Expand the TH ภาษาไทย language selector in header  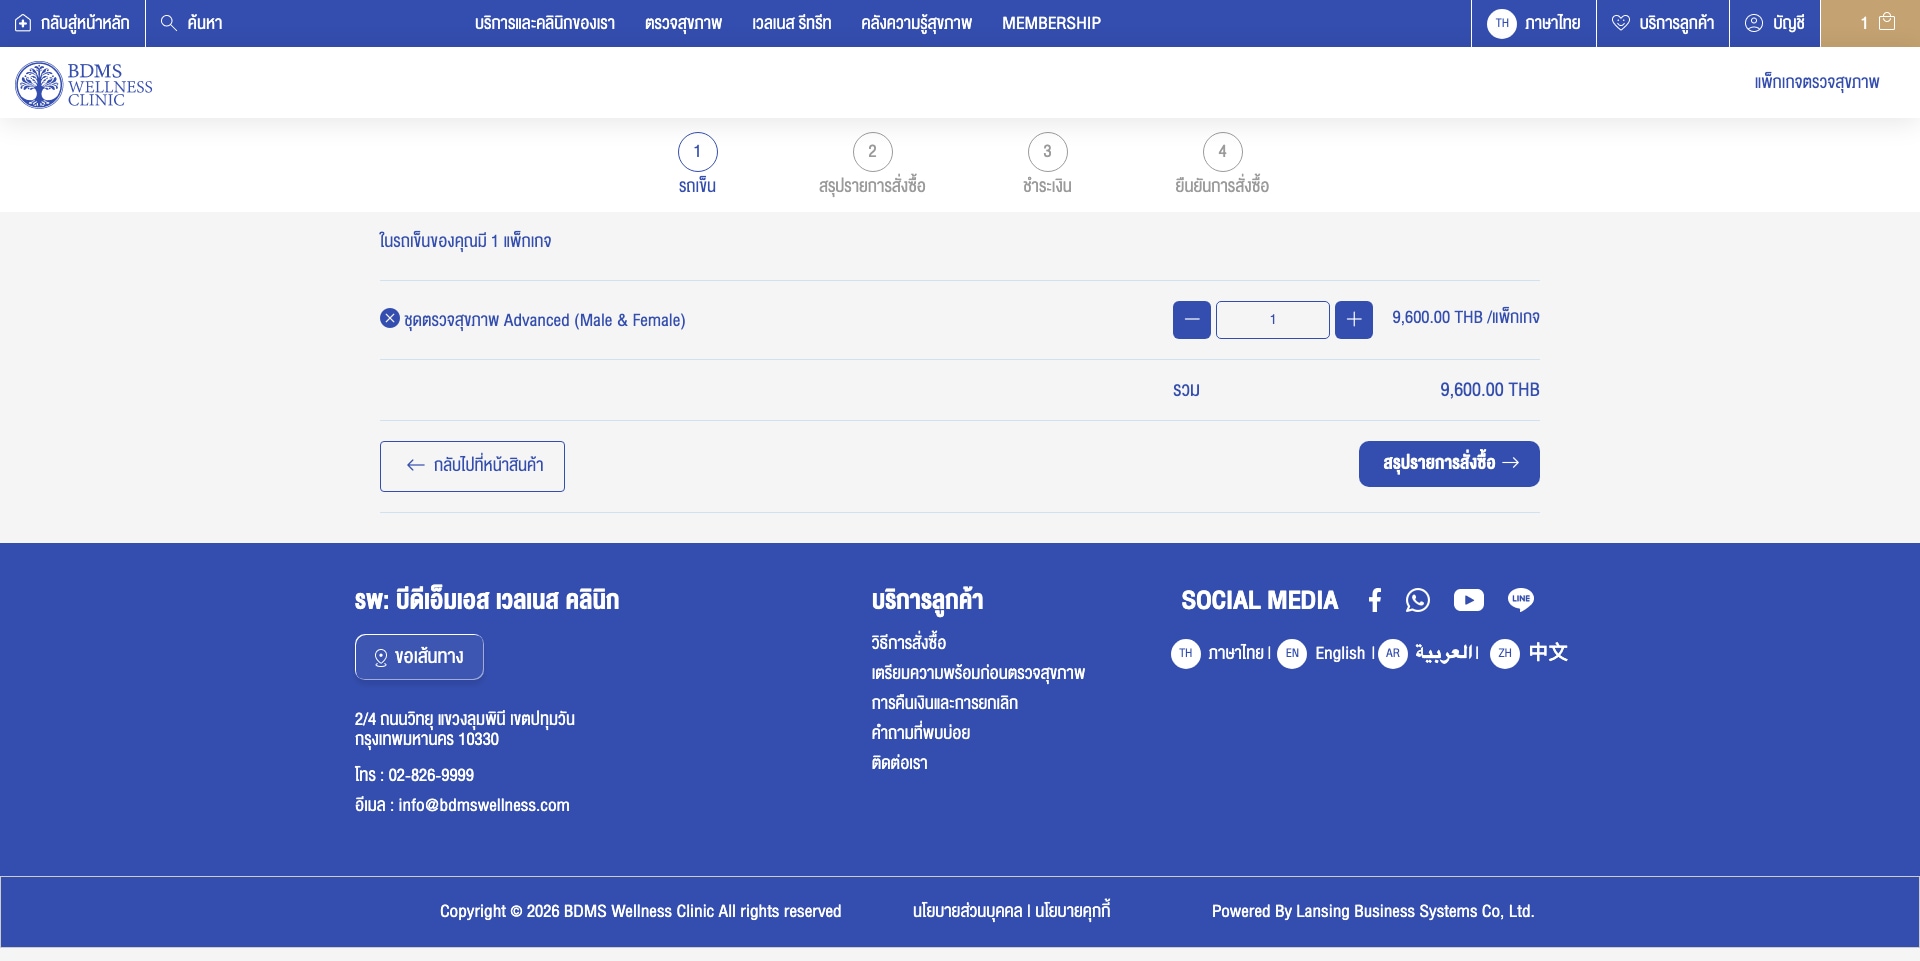pyautogui.click(x=1534, y=23)
